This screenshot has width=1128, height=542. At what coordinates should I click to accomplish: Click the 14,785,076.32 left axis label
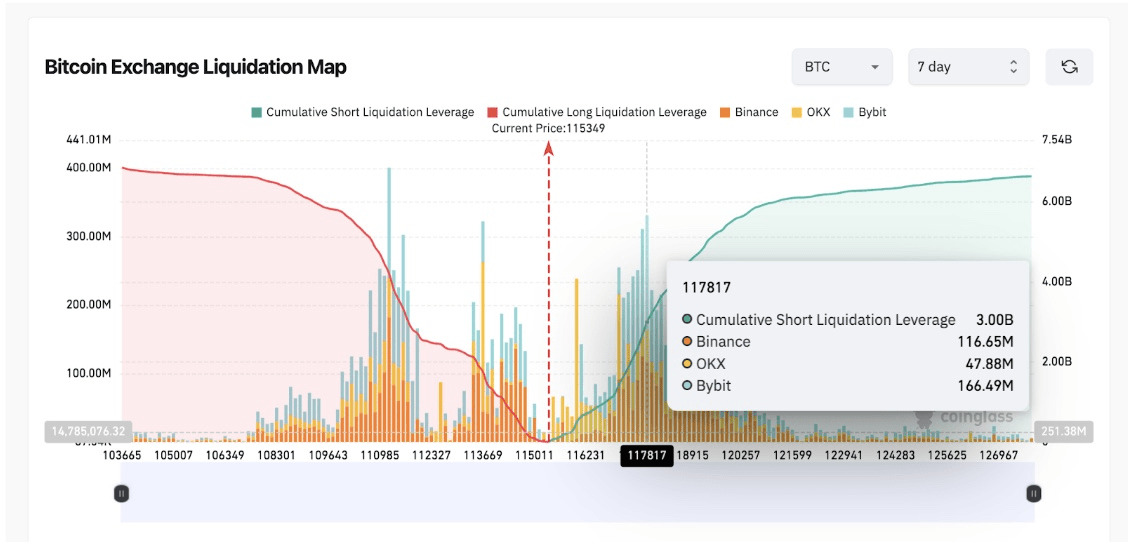[x=88, y=432]
